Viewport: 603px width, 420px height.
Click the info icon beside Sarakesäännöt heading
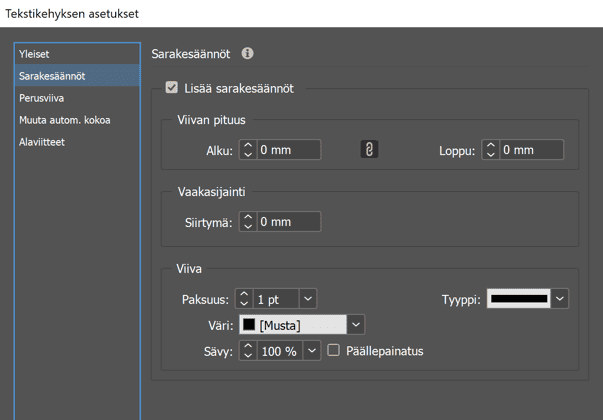[x=247, y=53]
